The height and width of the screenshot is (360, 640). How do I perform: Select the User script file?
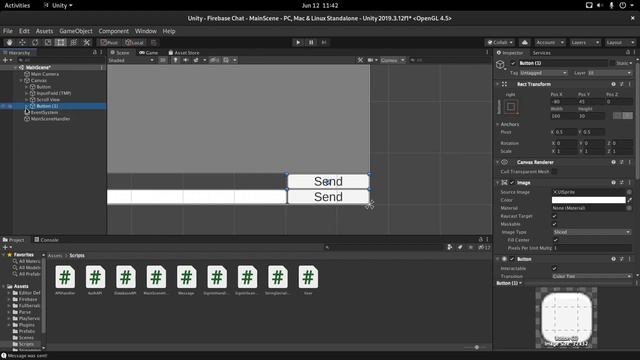point(308,280)
